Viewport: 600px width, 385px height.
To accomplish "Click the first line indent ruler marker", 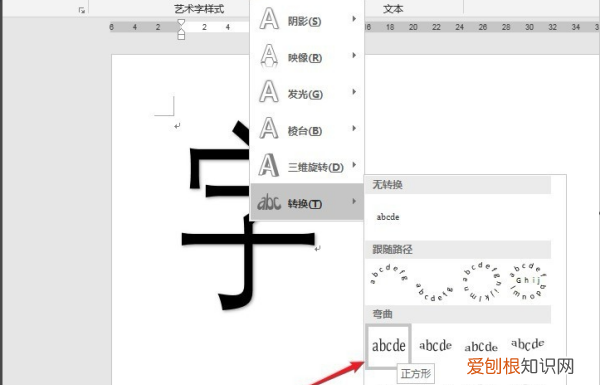I will [181, 23].
